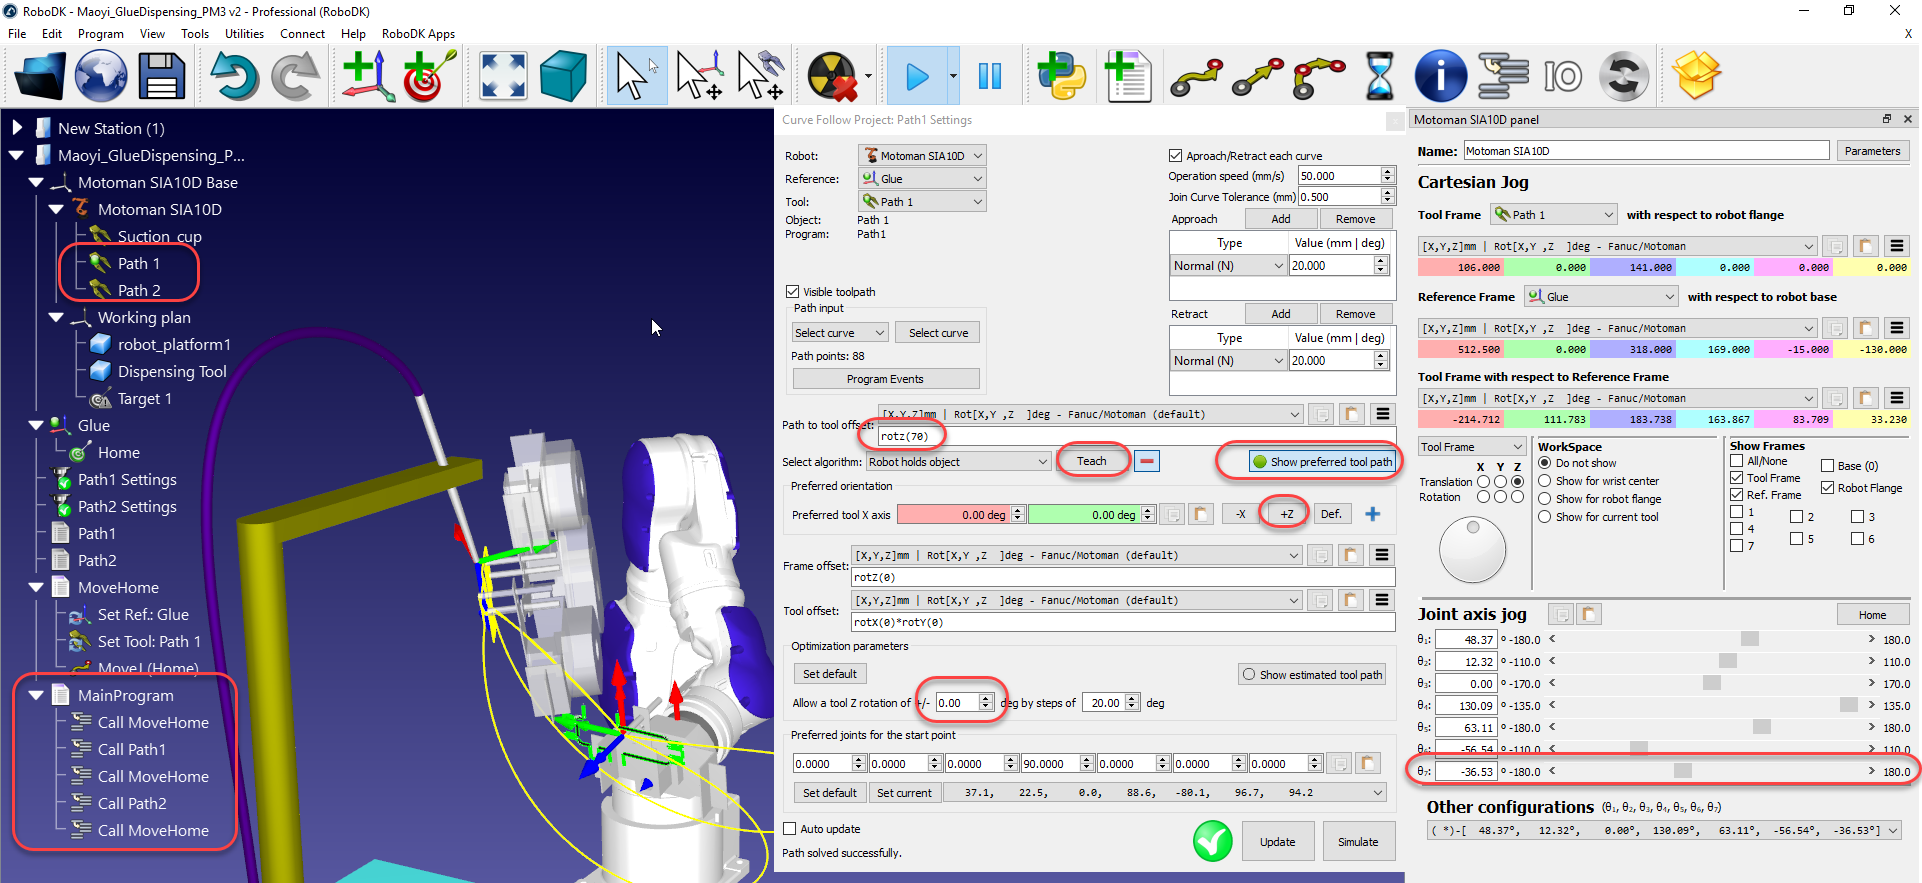Open the Tools menu
Viewport: 1922px width, 883px height.
[x=195, y=34]
